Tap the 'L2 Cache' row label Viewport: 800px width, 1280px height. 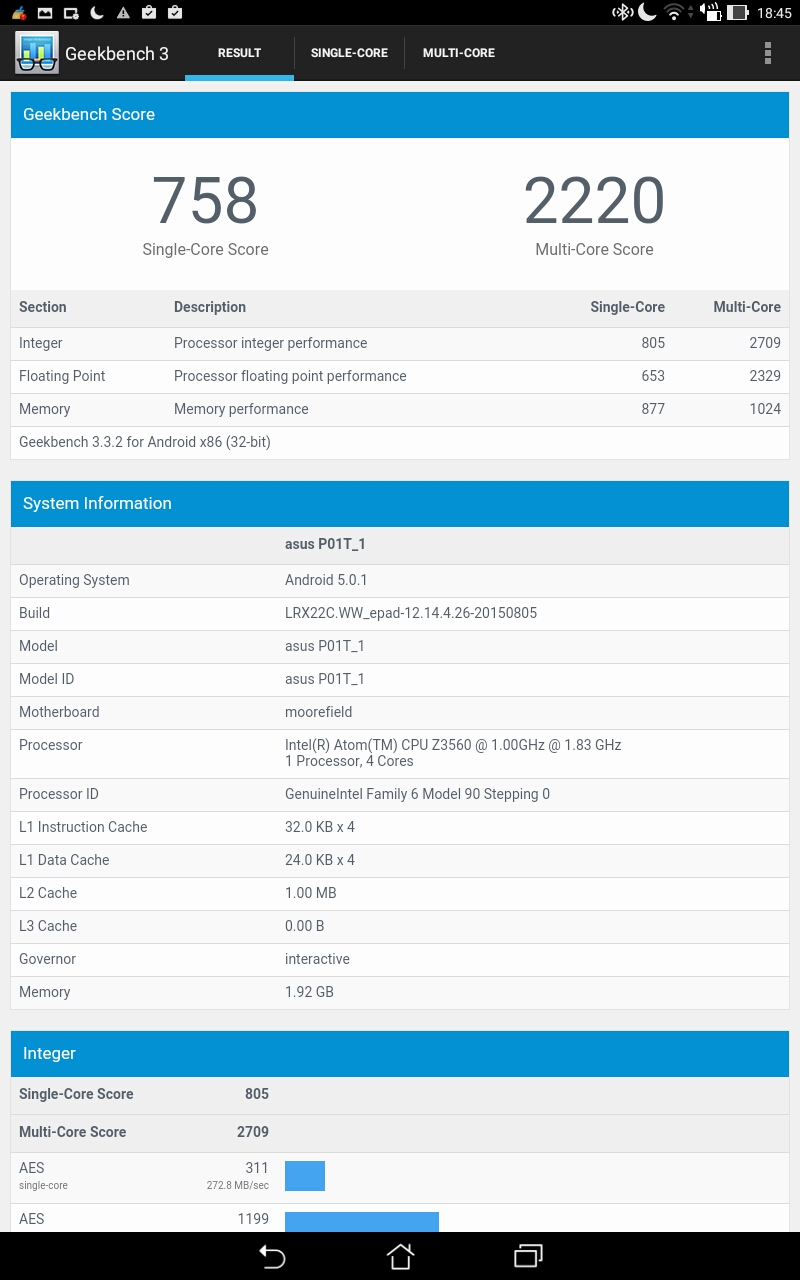click(x=48, y=893)
